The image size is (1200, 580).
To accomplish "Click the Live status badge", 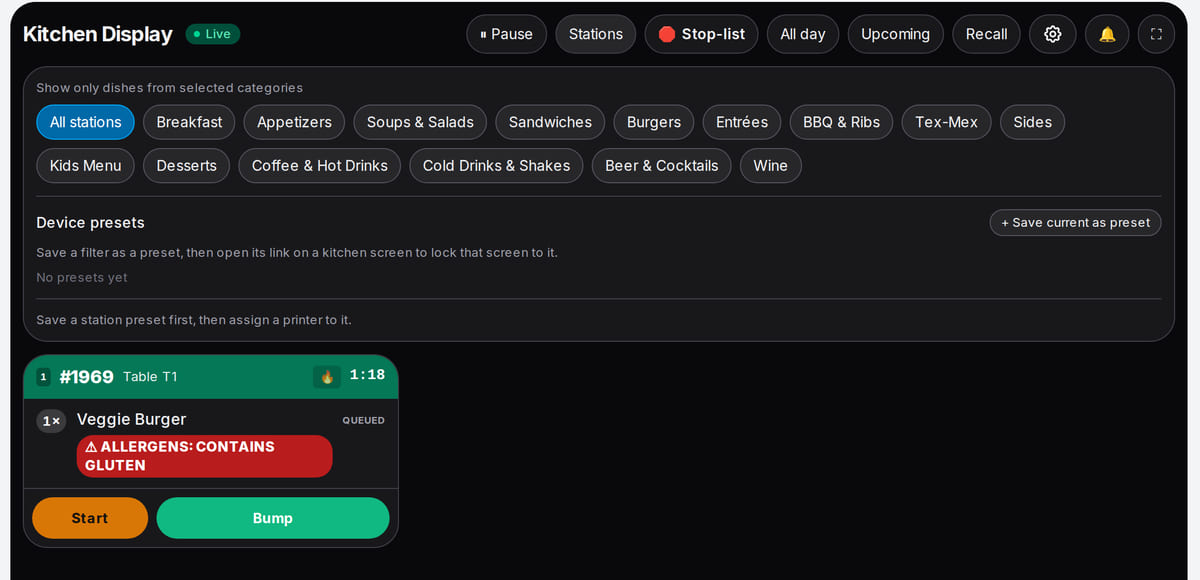I will click(x=213, y=34).
